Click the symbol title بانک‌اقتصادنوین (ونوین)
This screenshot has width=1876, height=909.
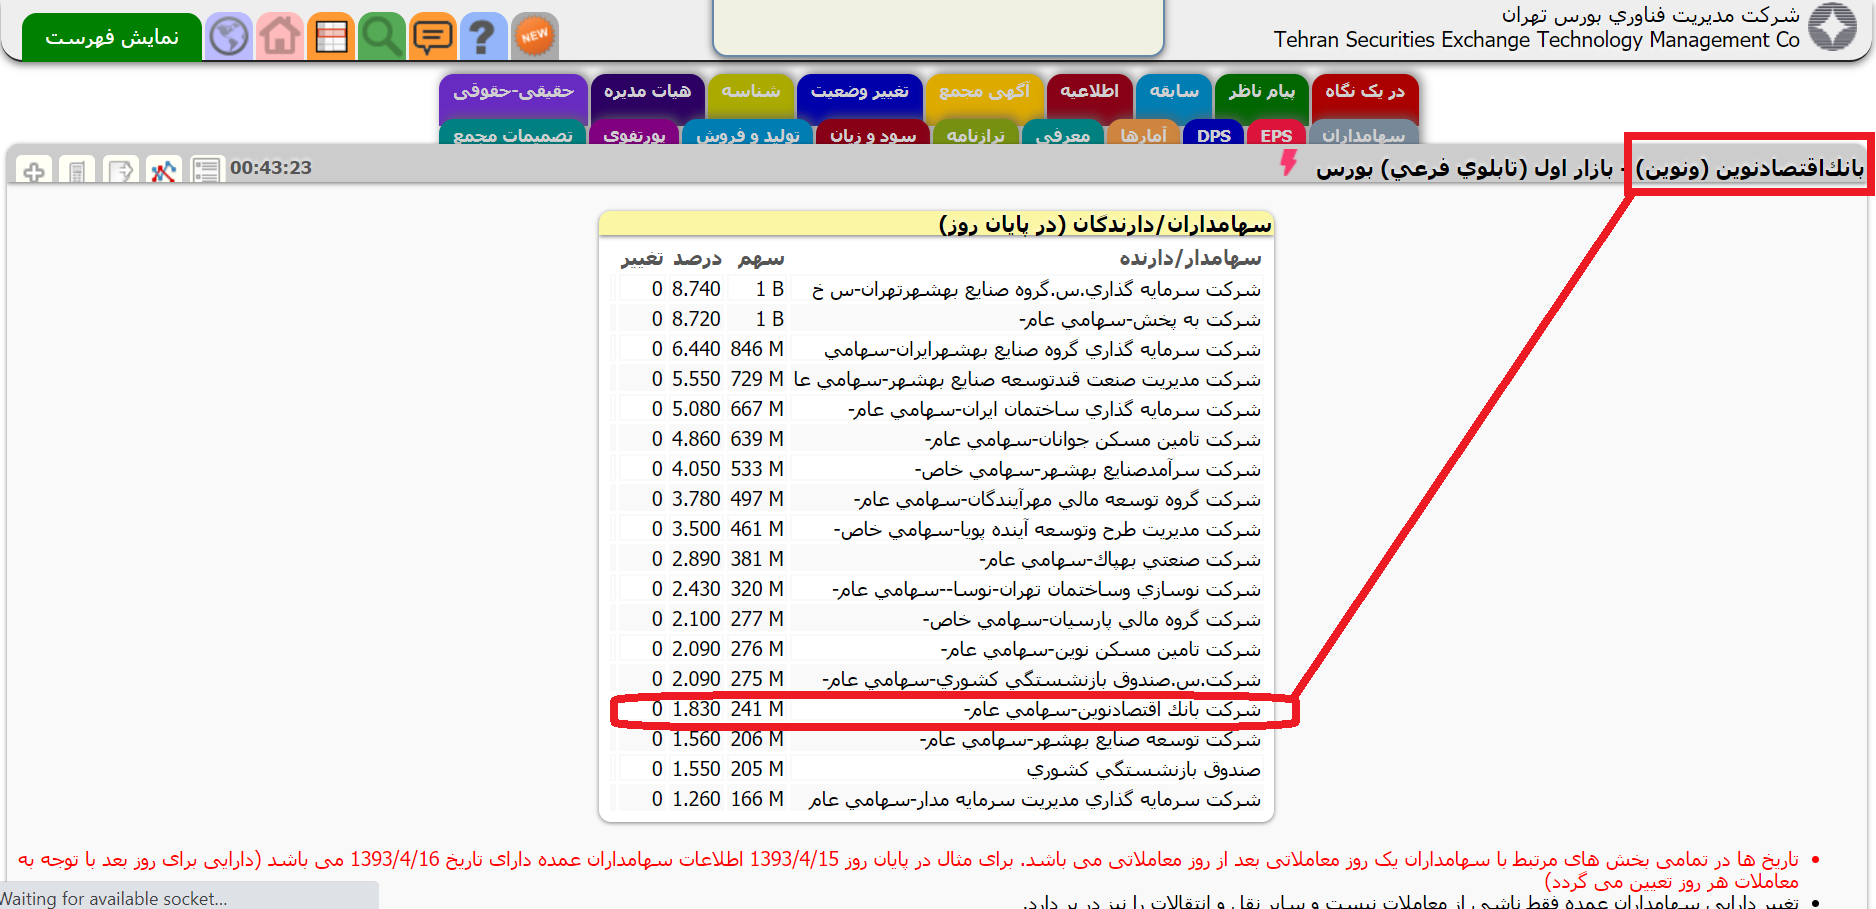(1750, 167)
